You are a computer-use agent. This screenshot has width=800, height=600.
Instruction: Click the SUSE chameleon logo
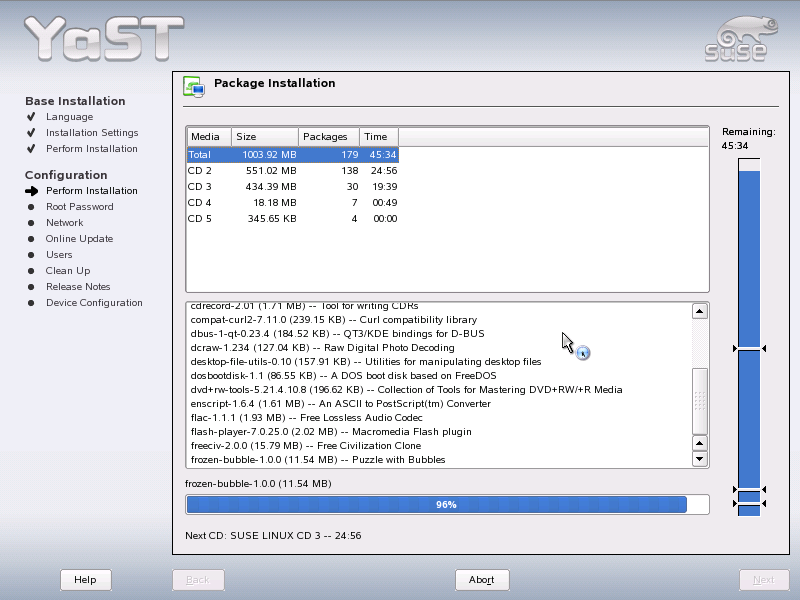click(x=741, y=39)
